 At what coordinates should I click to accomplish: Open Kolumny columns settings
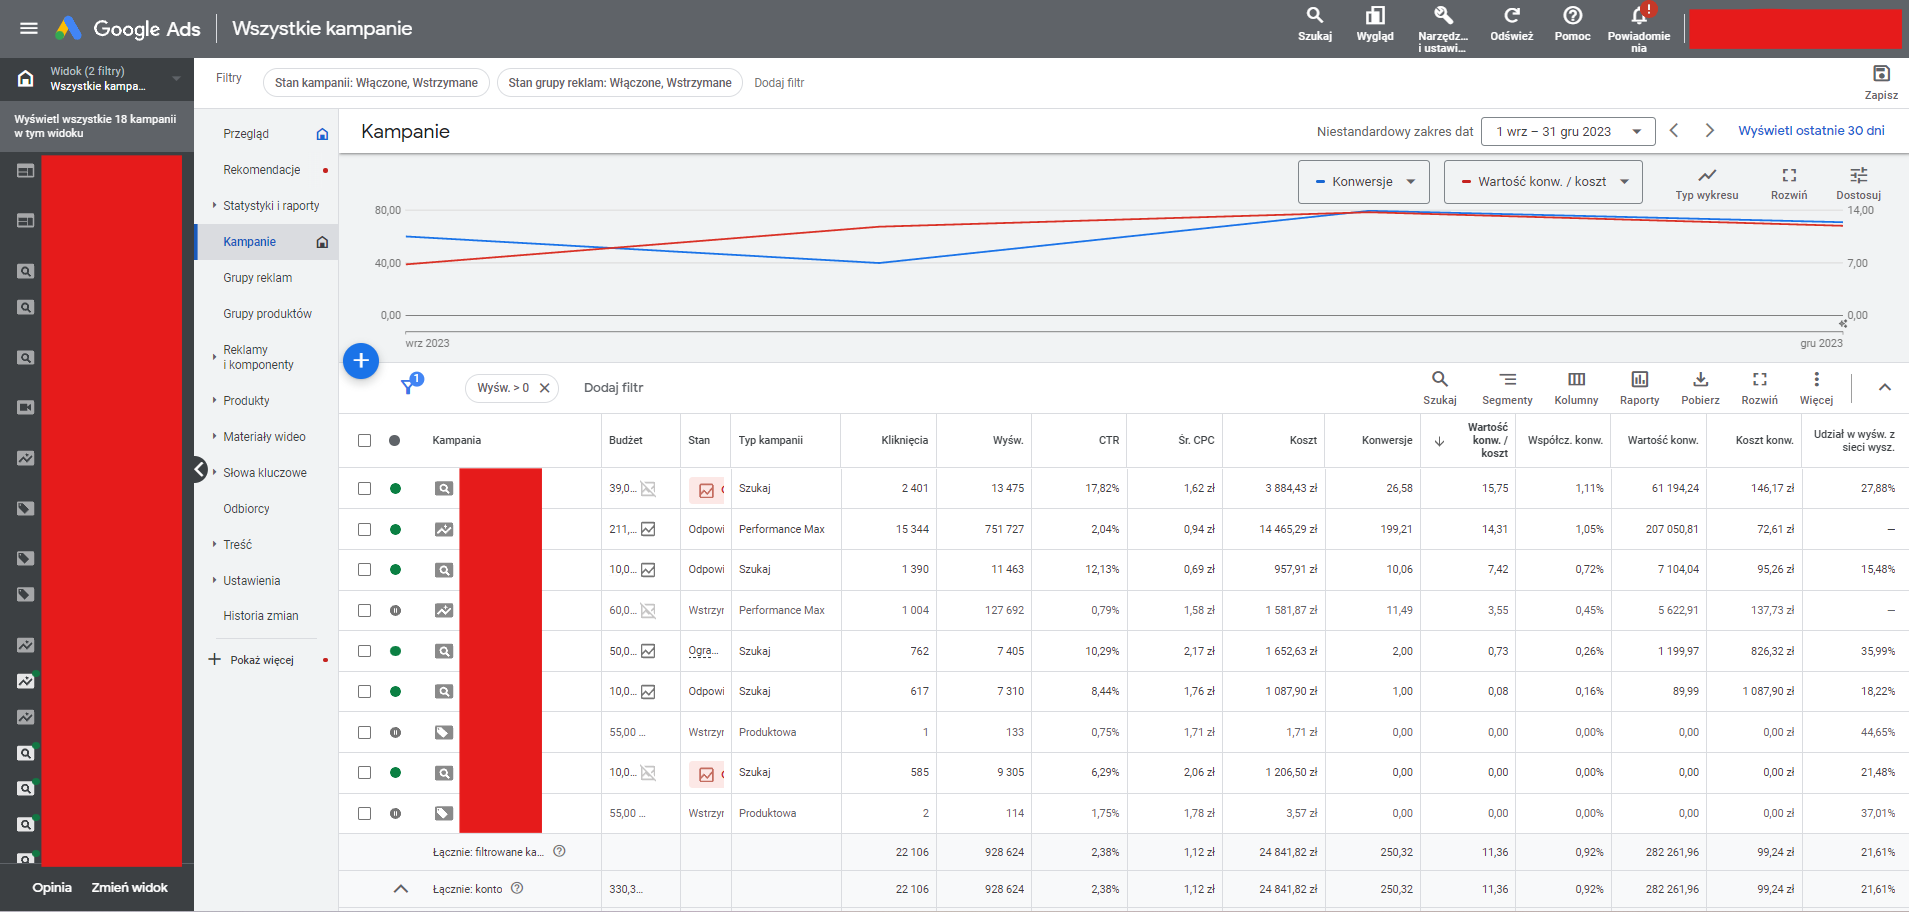1576,388
